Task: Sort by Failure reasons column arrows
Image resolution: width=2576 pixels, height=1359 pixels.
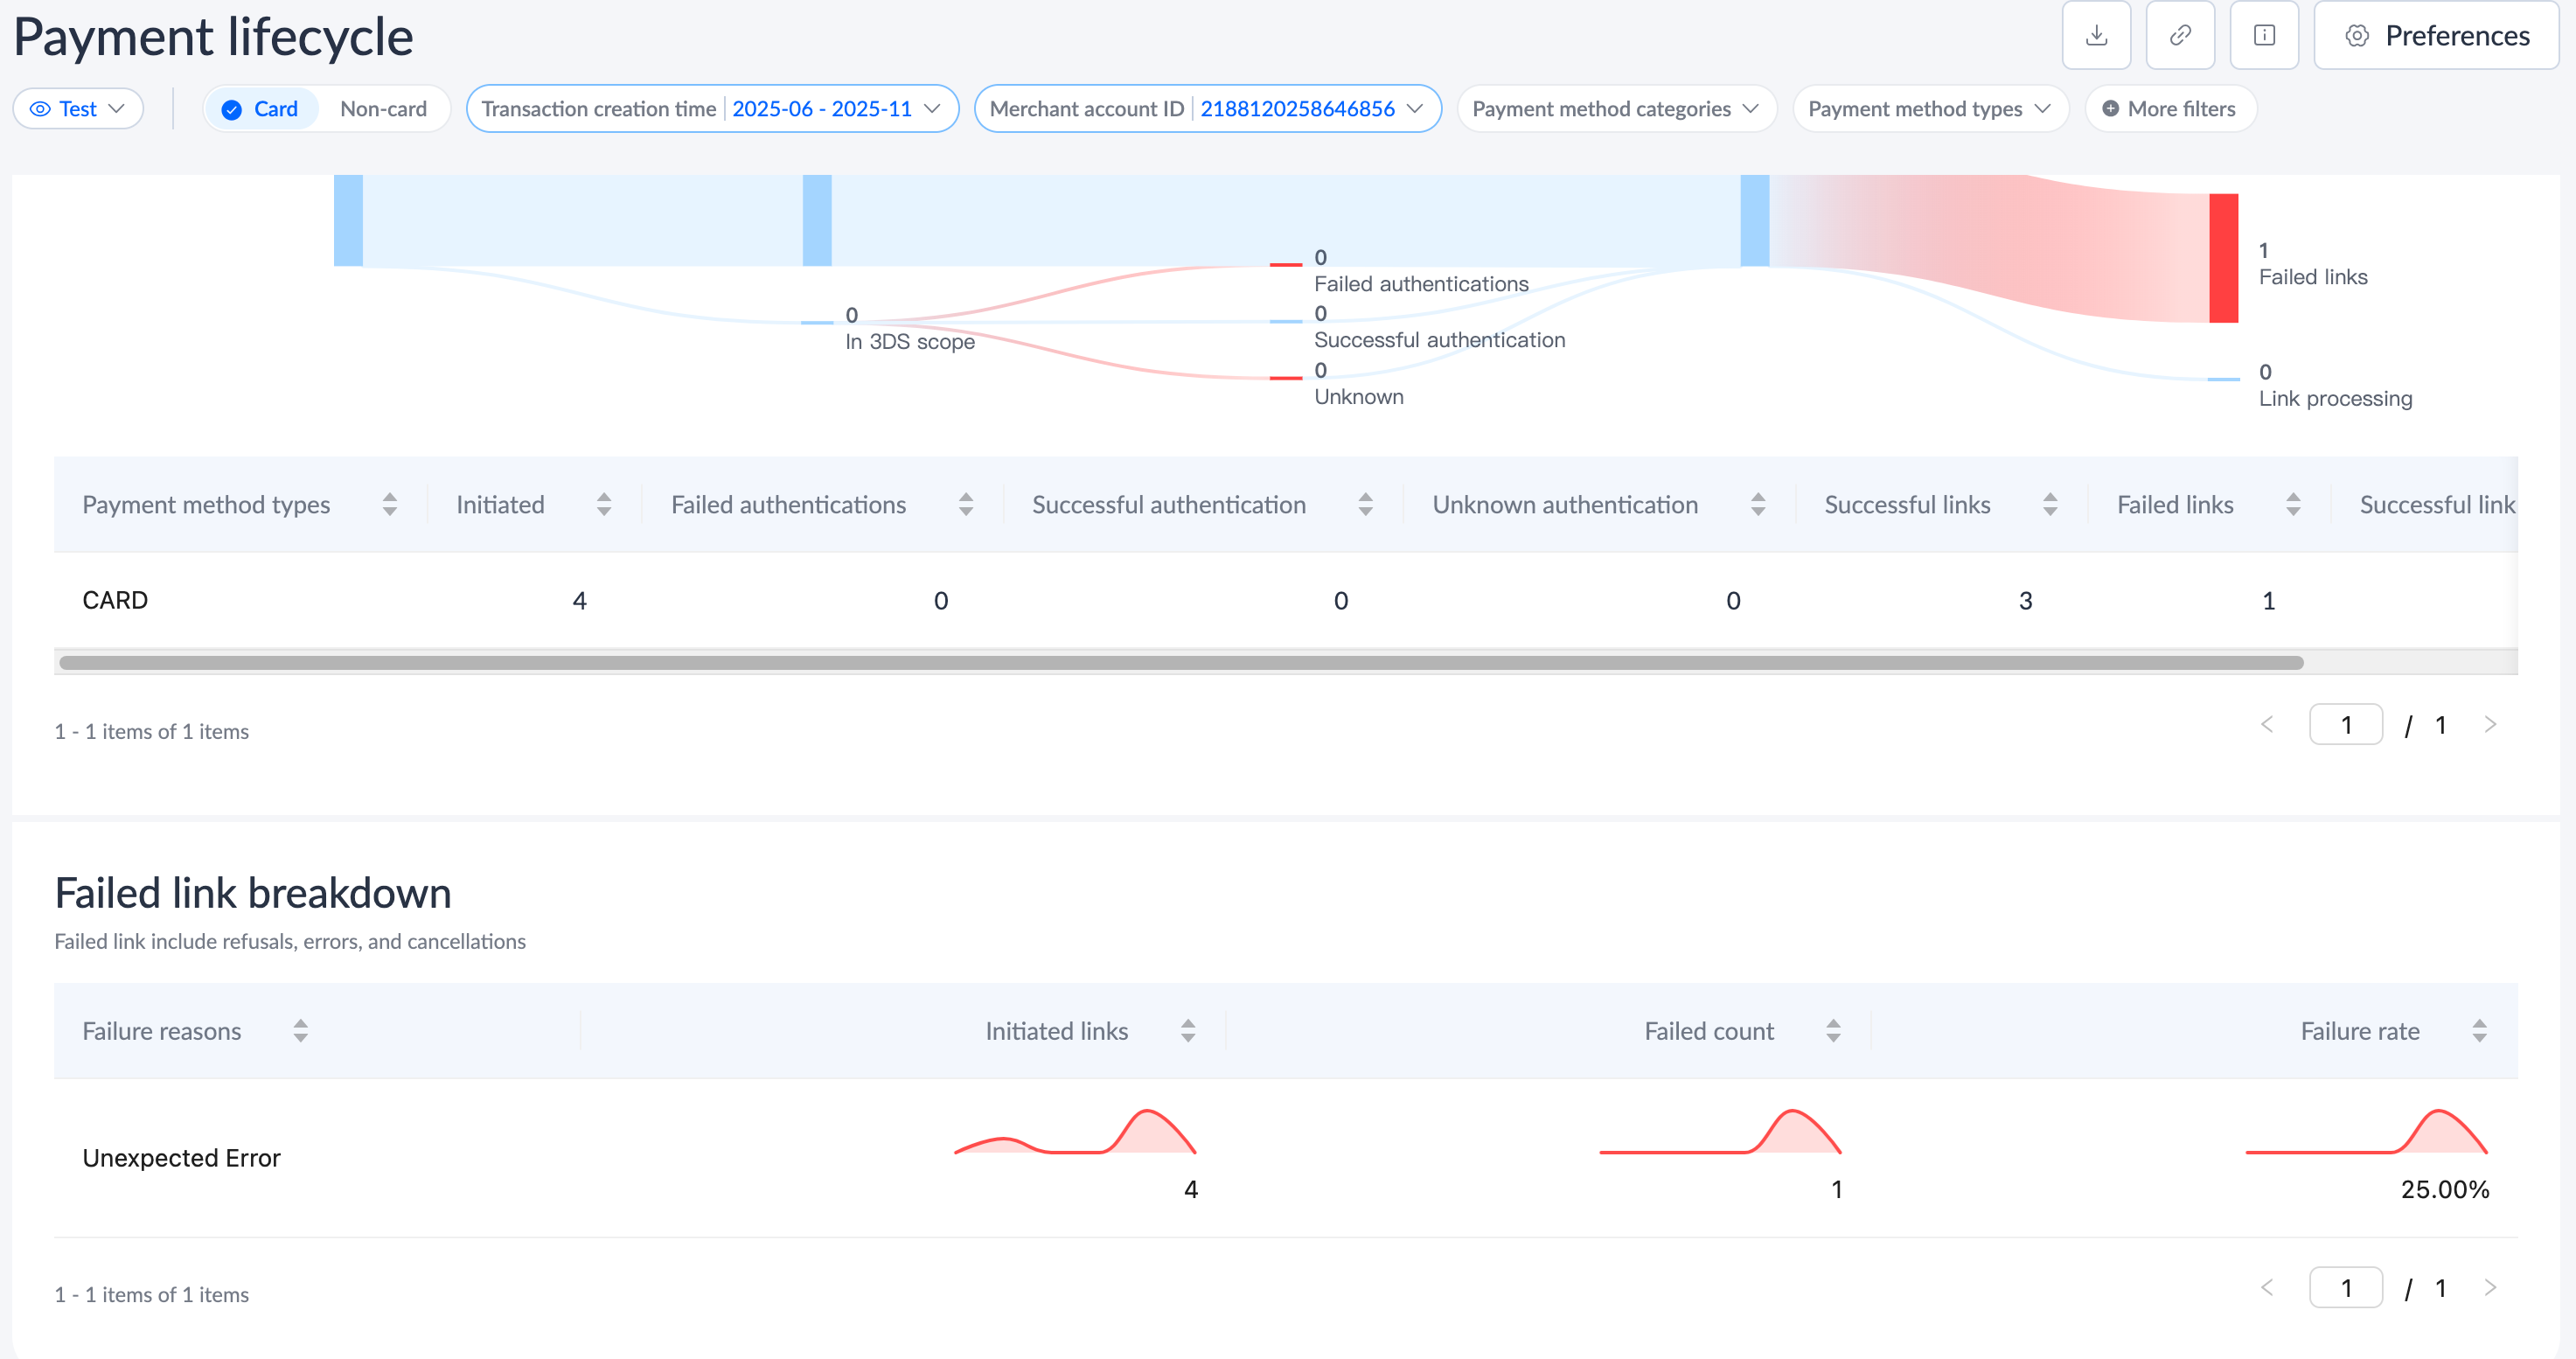Action: coord(300,1031)
